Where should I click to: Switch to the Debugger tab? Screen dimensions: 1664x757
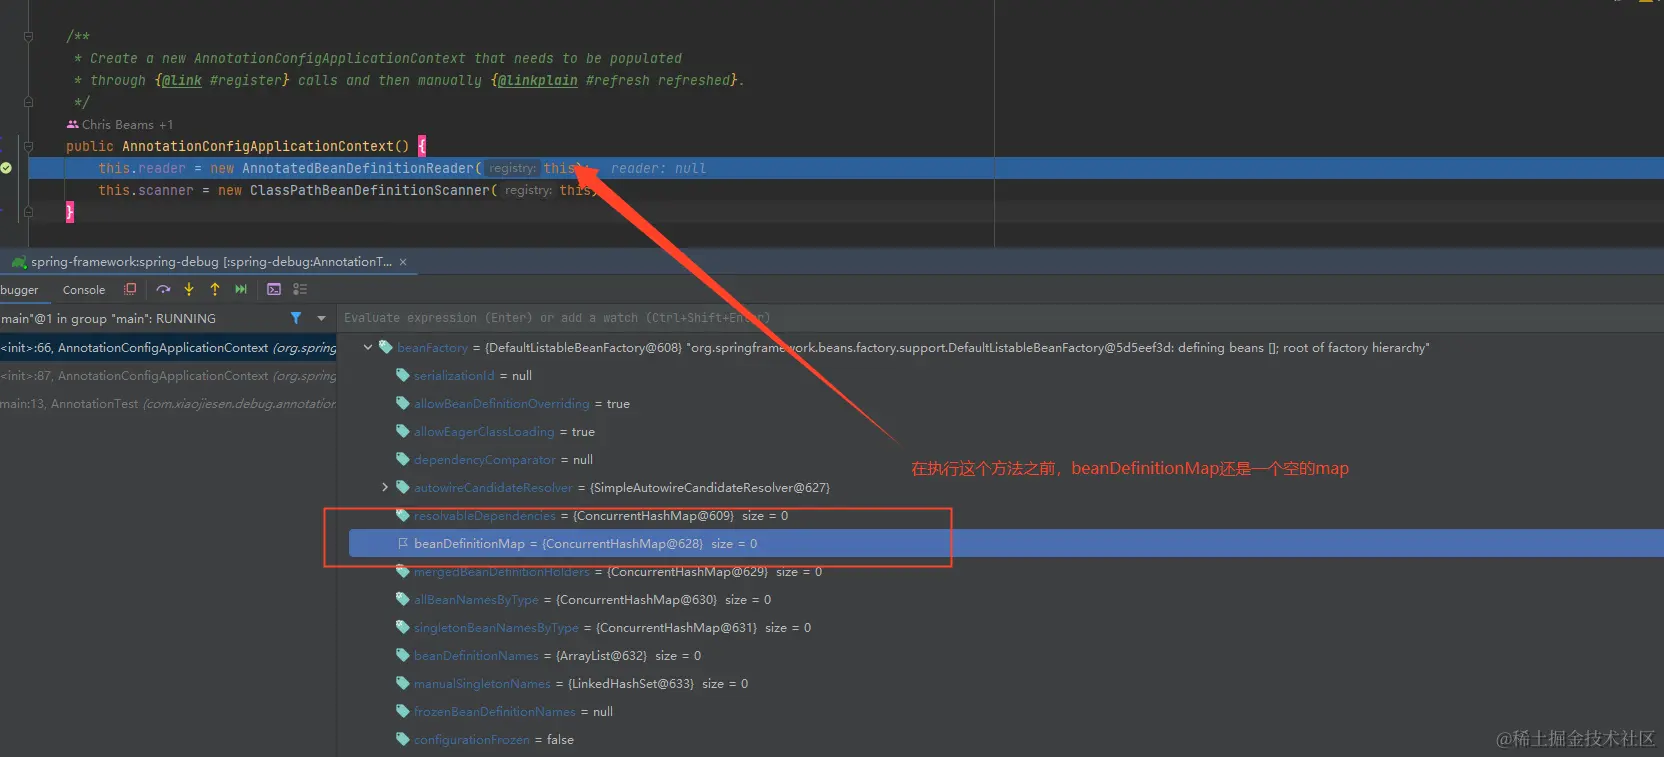point(19,290)
